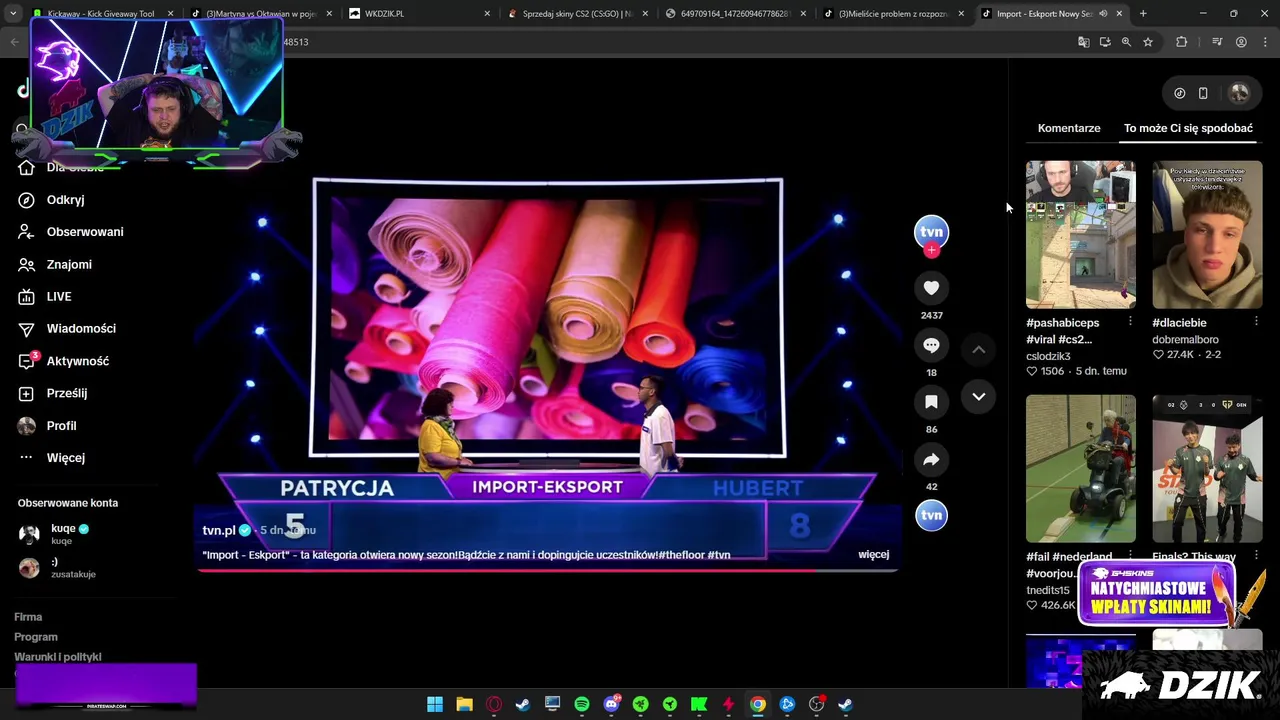Click Warunki i polityki footer link
The width and height of the screenshot is (1280, 720).
(58, 657)
